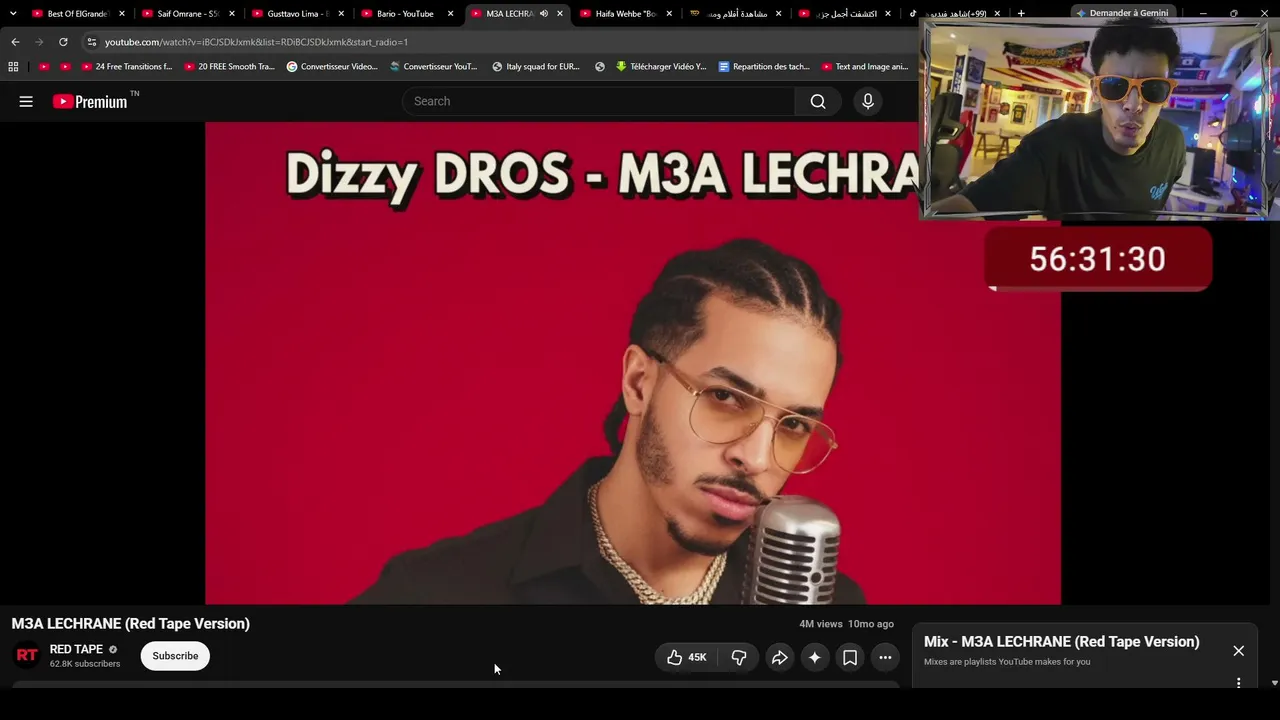Close the Gusttavo Lima tab

341,14
